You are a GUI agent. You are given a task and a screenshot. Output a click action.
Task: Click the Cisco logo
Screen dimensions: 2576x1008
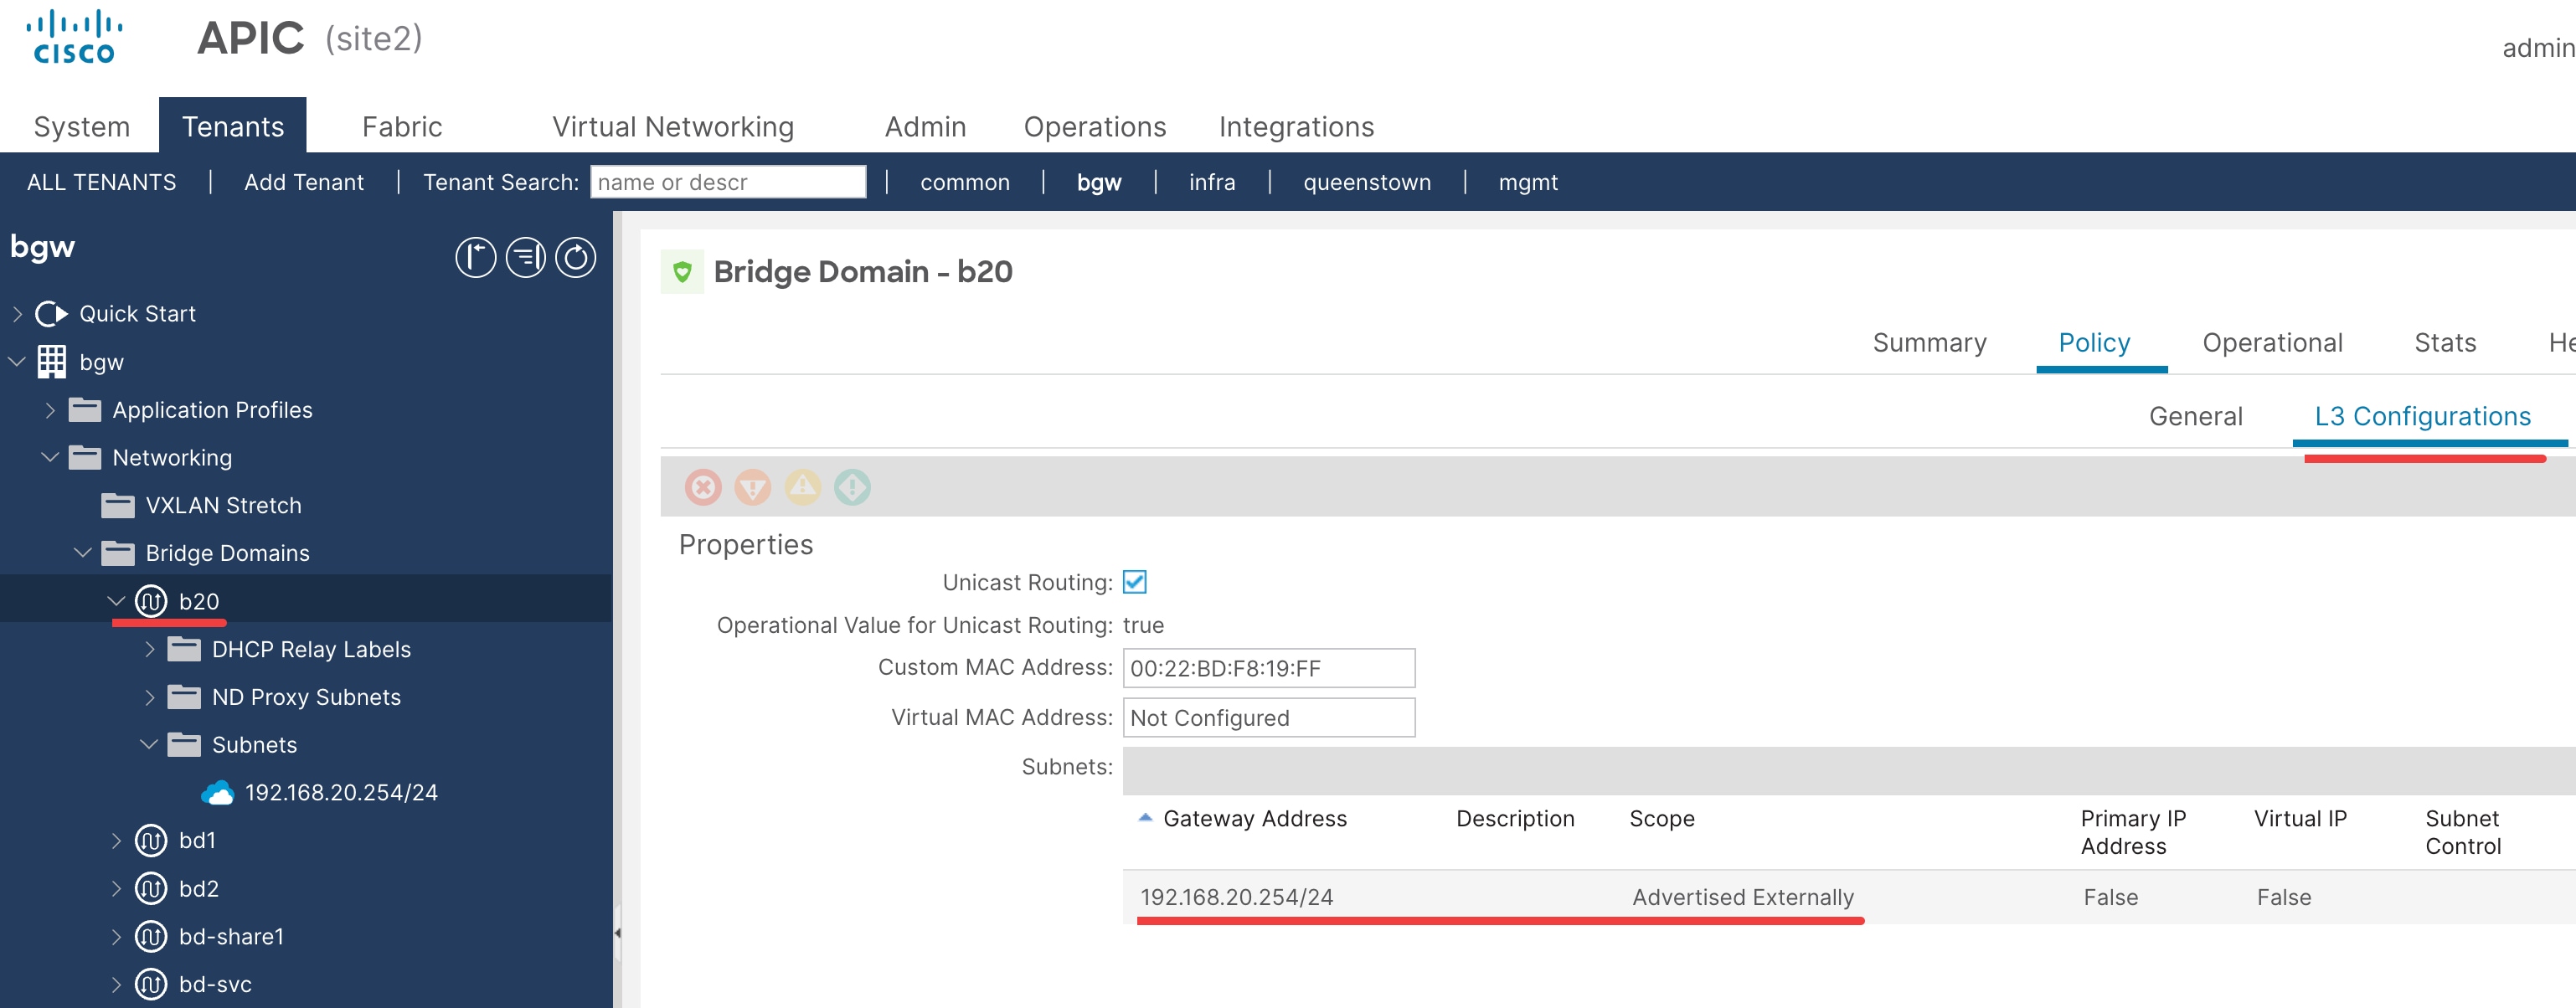74,38
